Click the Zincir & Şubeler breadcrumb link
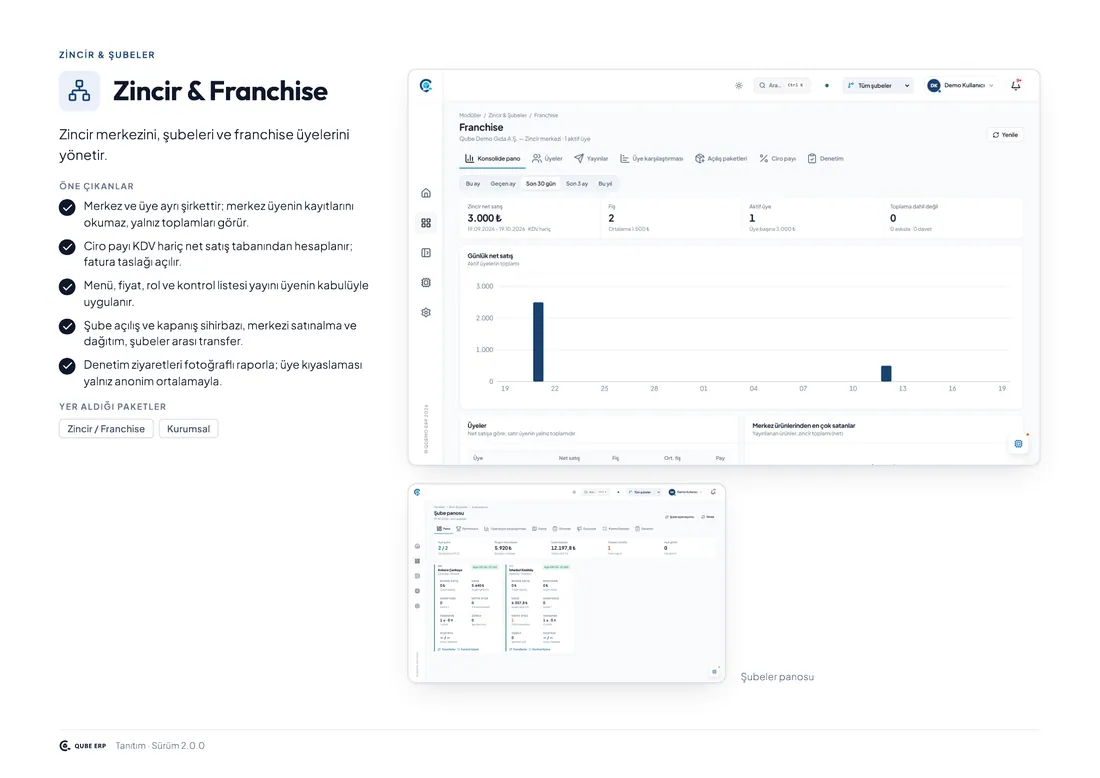Image resolution: width=1100 pixels, height=778 pixels. [x=507, y=115]
